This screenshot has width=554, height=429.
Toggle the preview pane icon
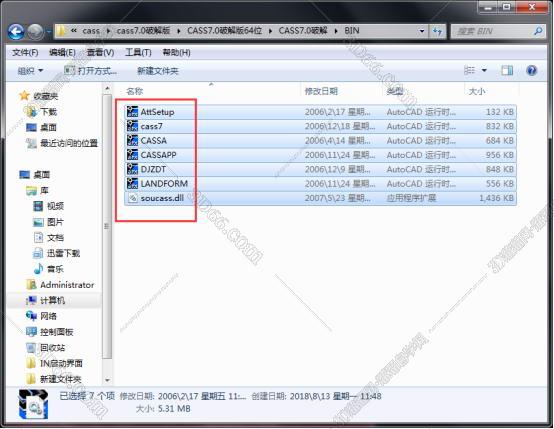coord(507,71)
